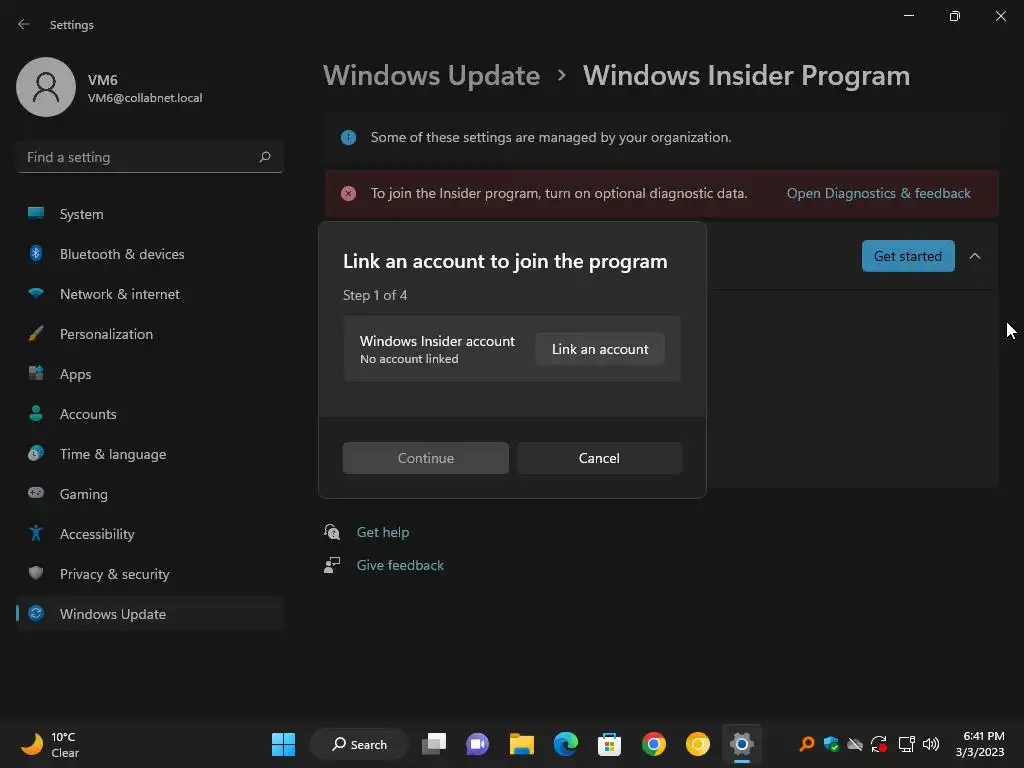The image size is (1024, 768).
Task: Click the orange magnifier tray icon
Action: pyautogui.click(x=807, y=744)
